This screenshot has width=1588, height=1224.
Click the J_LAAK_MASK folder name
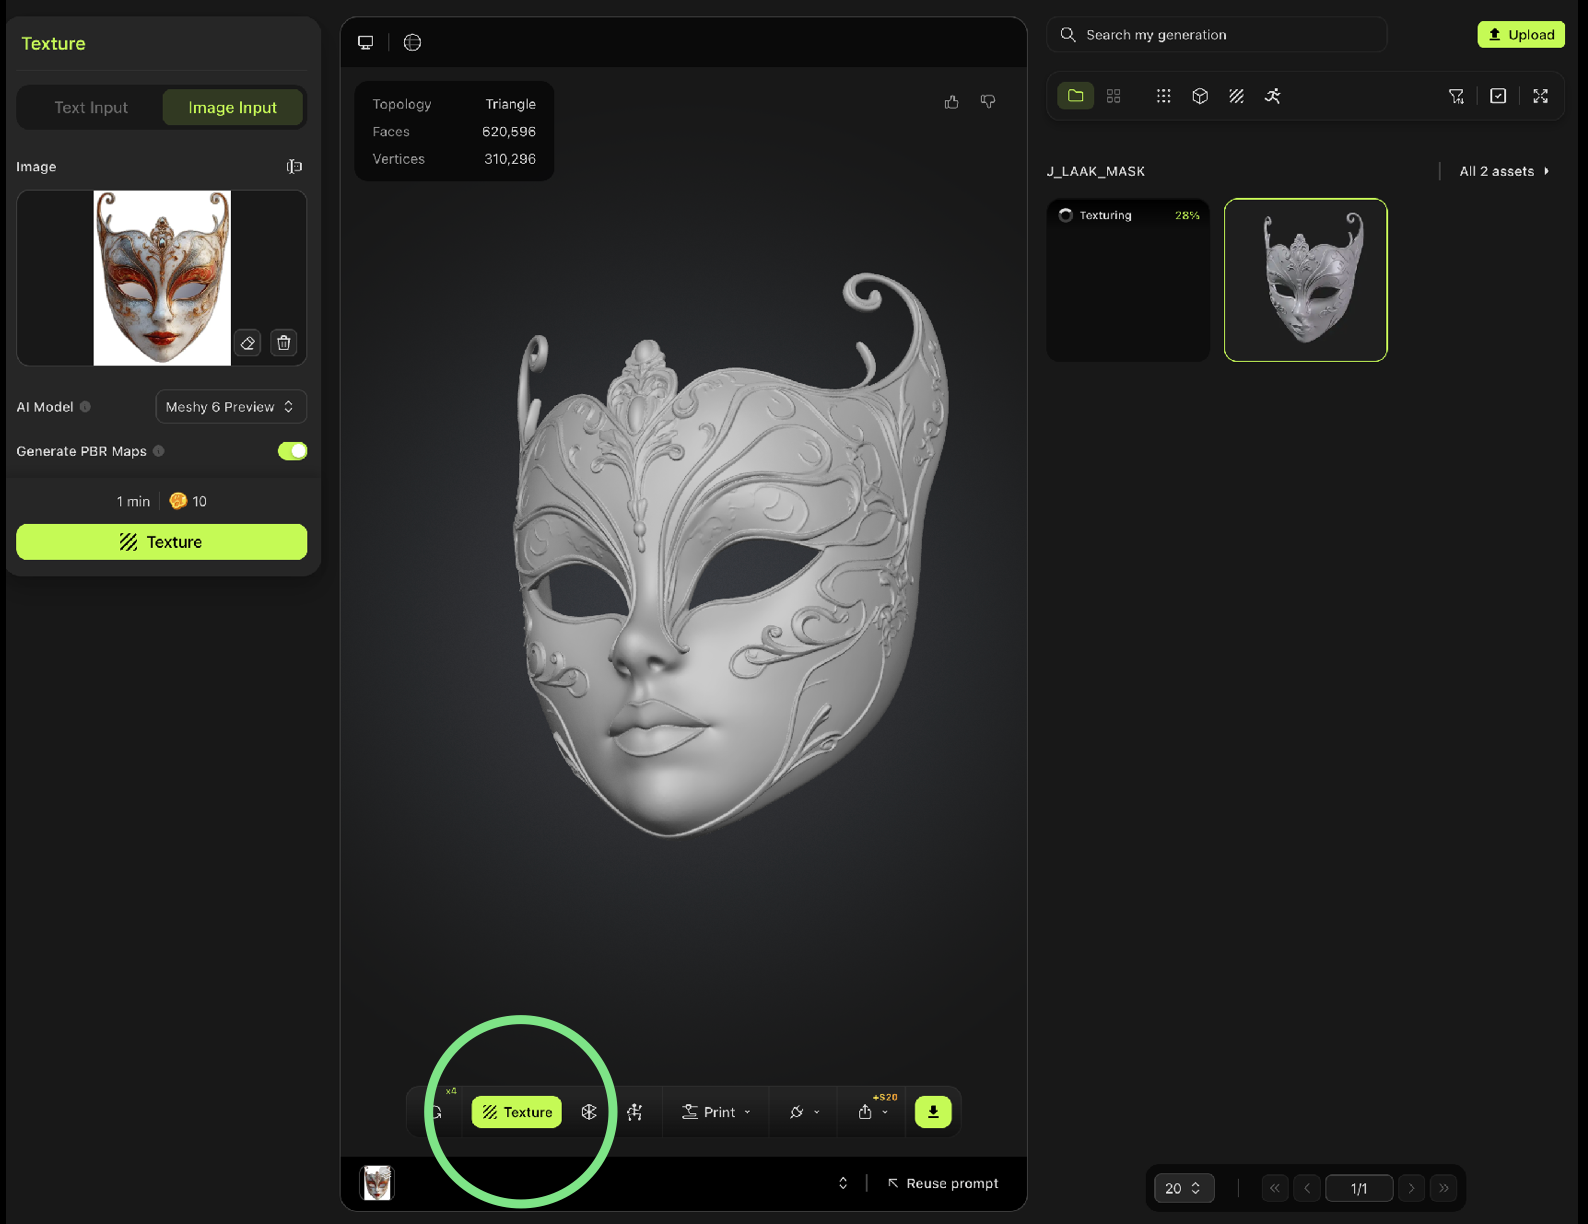pyautogui.click(x=1096, y=171)
